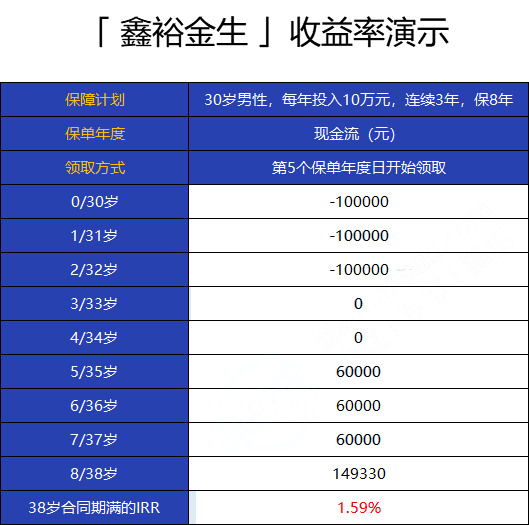Select the 3/33岁 row label
This screenshot has width=529, height=525.
(x=94, y=304)
